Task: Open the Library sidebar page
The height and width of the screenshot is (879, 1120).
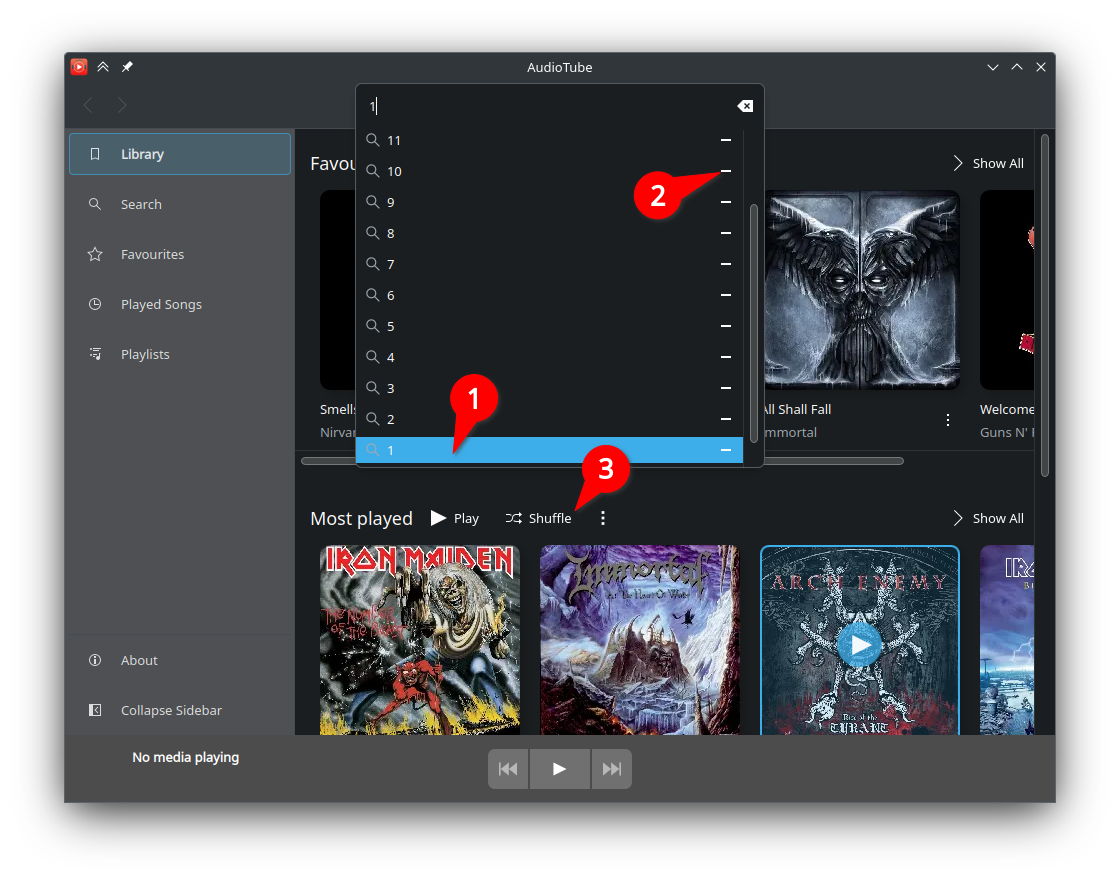Action: tap(180, 154)
